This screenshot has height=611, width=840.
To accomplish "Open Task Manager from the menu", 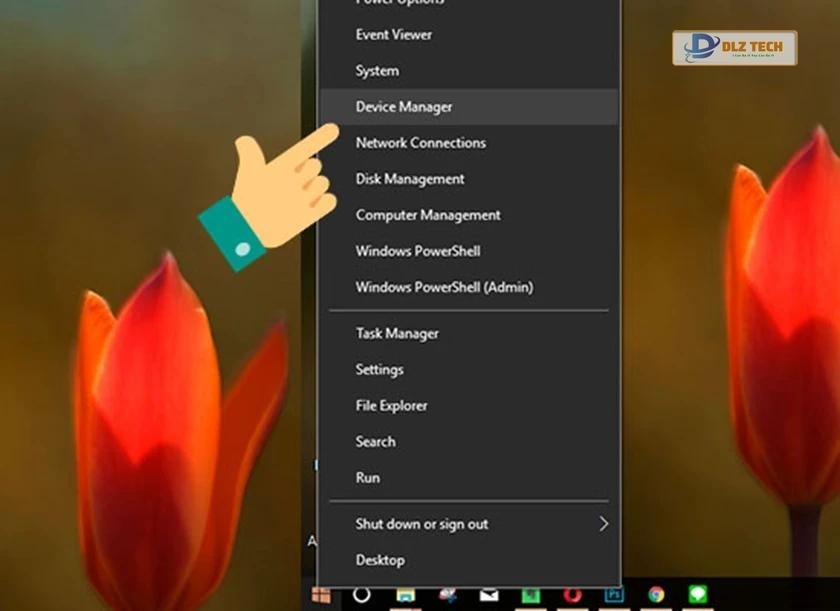I will point(397,333).
